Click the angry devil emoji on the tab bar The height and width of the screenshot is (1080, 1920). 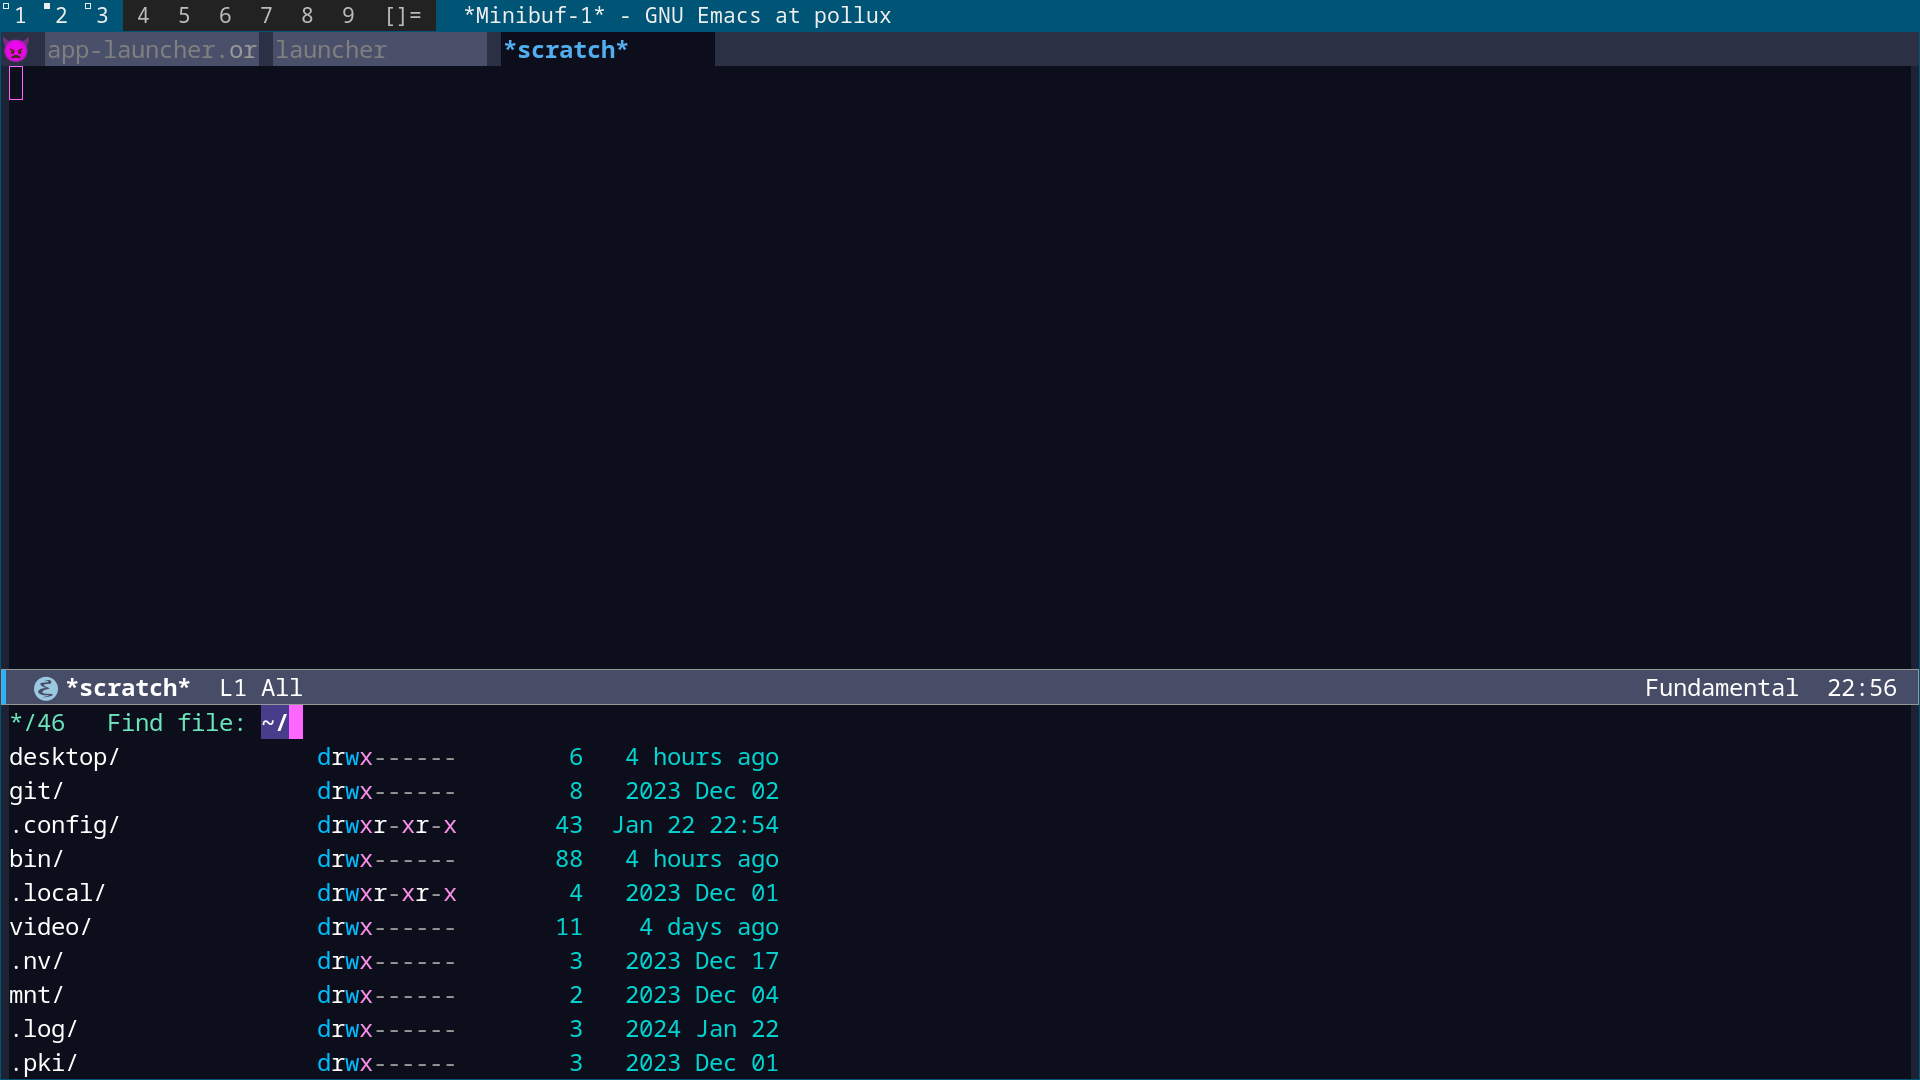pyautogui.click(x=18, y=49)
